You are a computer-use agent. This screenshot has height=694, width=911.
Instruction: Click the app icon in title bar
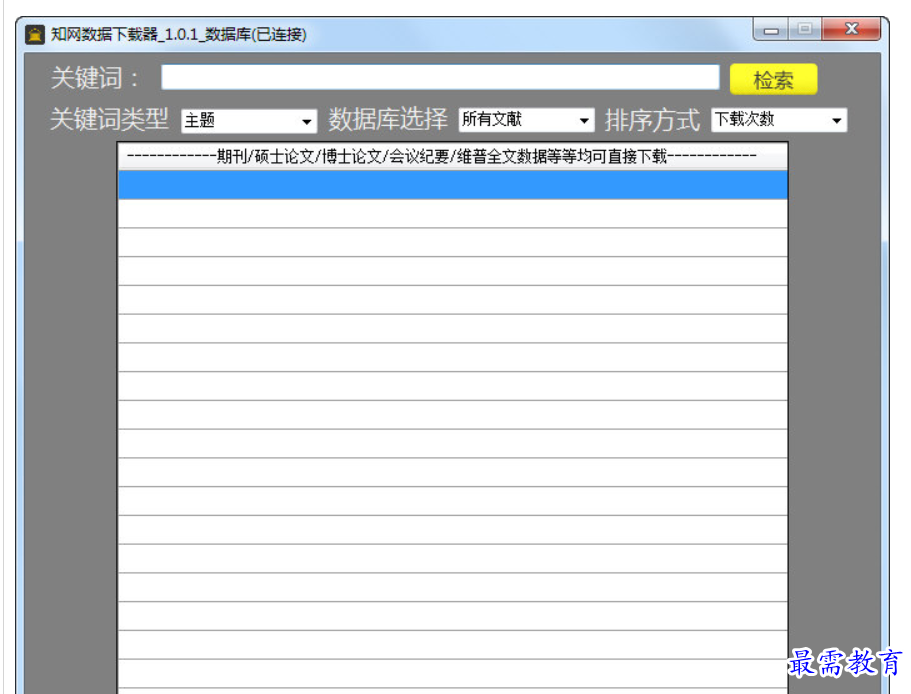tap(35, 35)
